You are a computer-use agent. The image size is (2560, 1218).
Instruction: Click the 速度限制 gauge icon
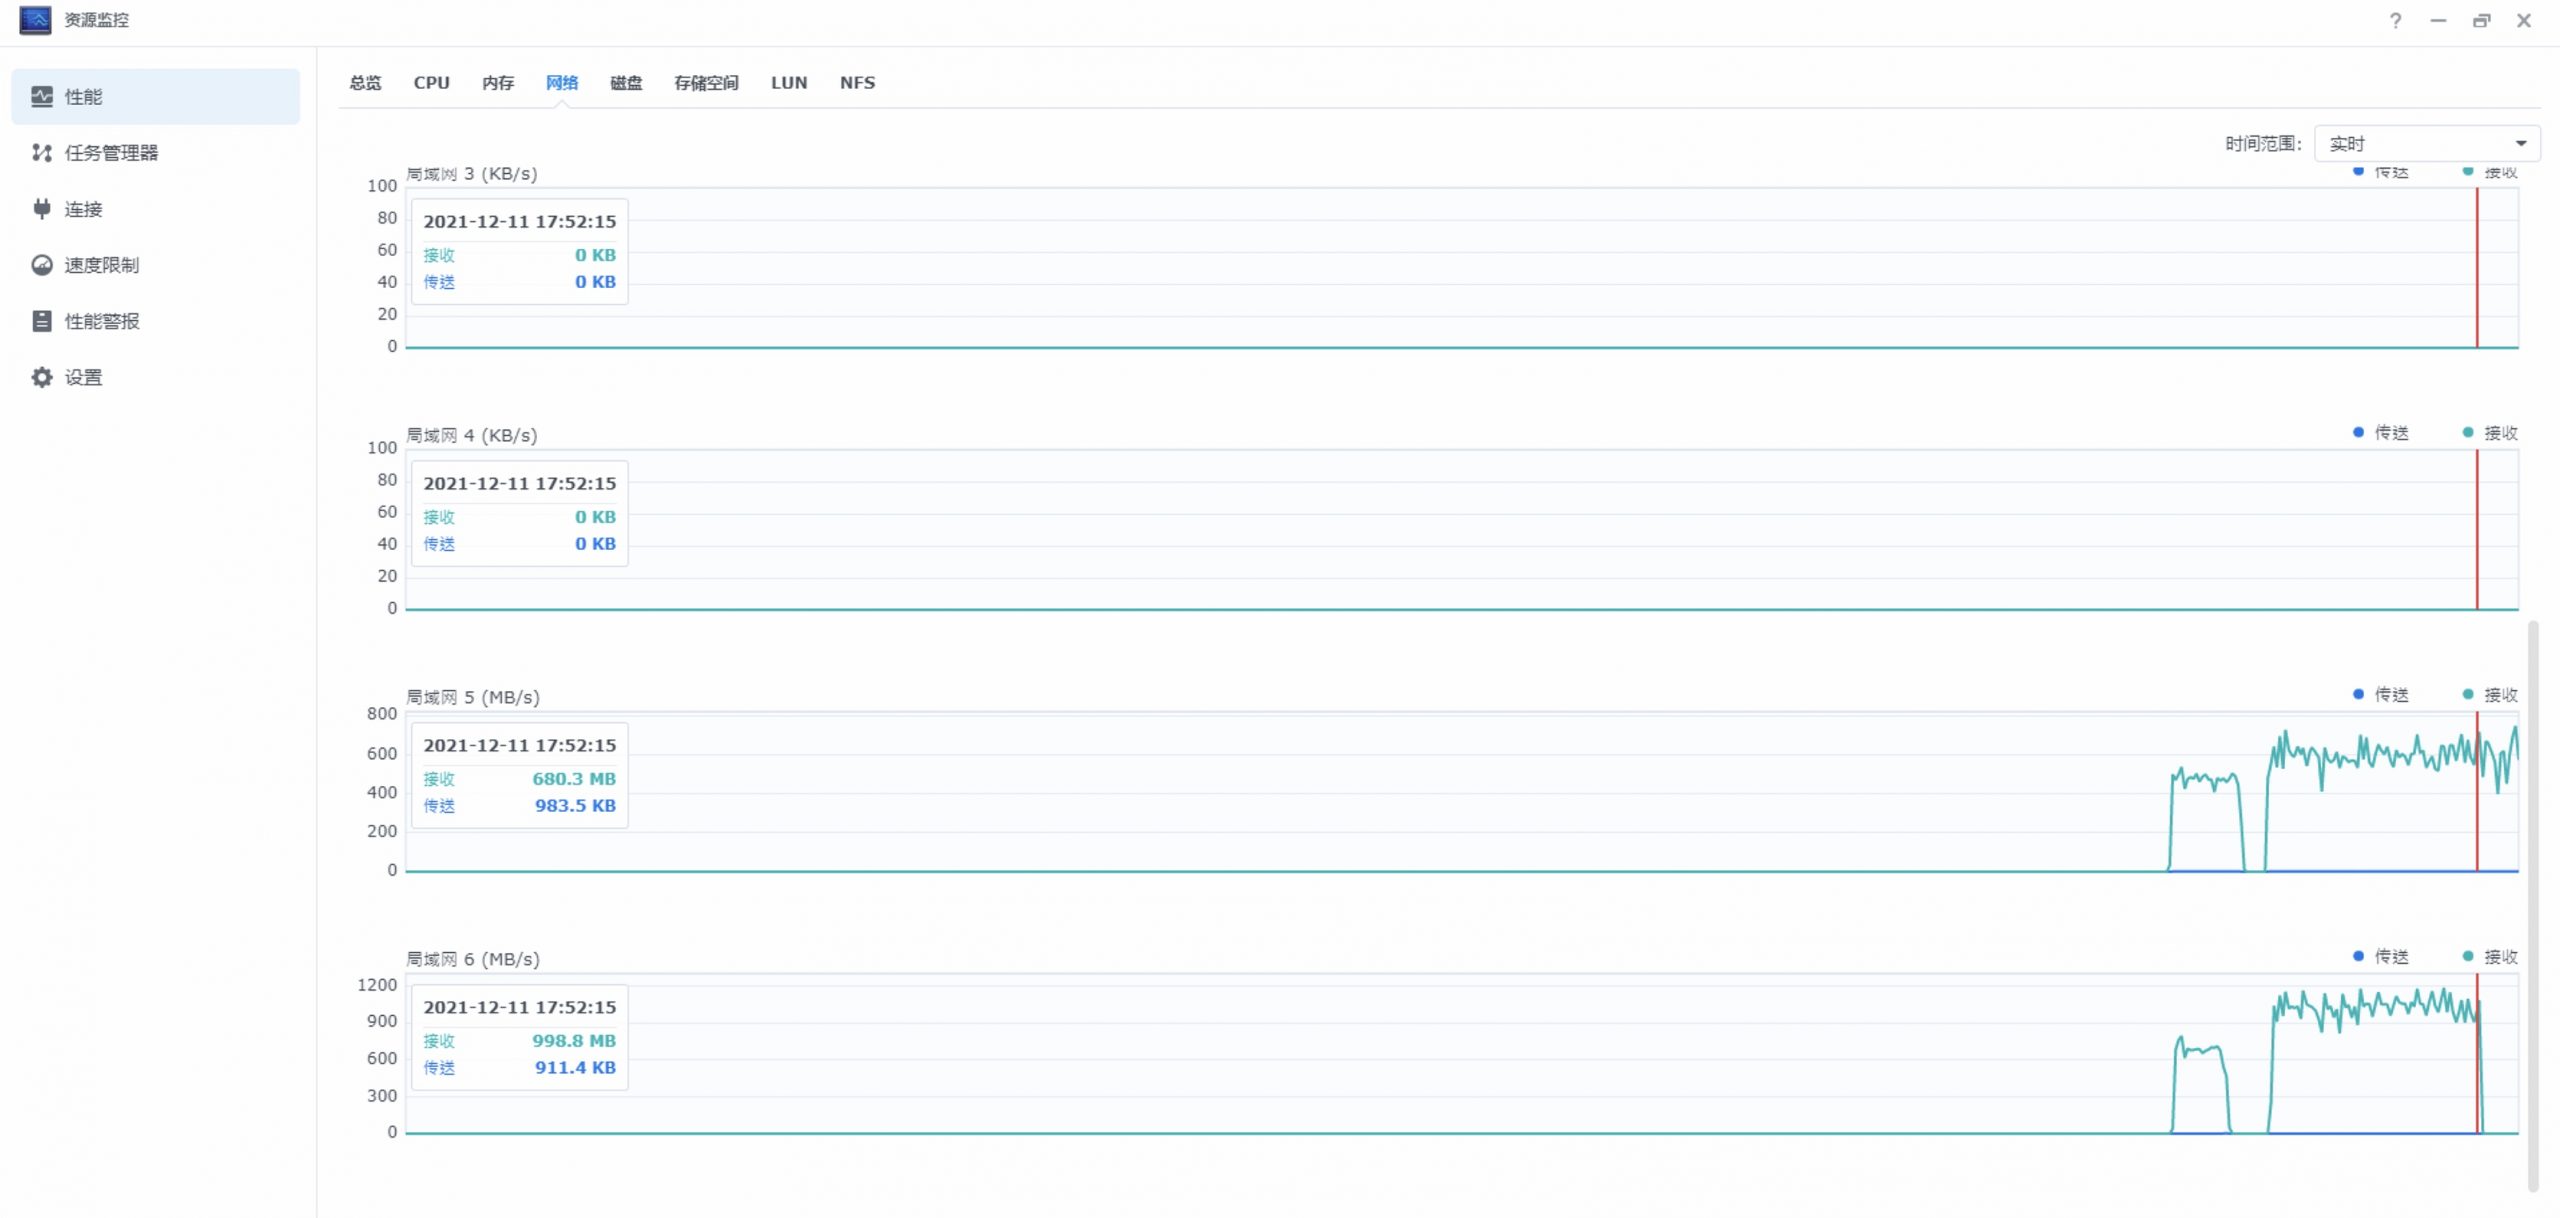pos(42,264)
